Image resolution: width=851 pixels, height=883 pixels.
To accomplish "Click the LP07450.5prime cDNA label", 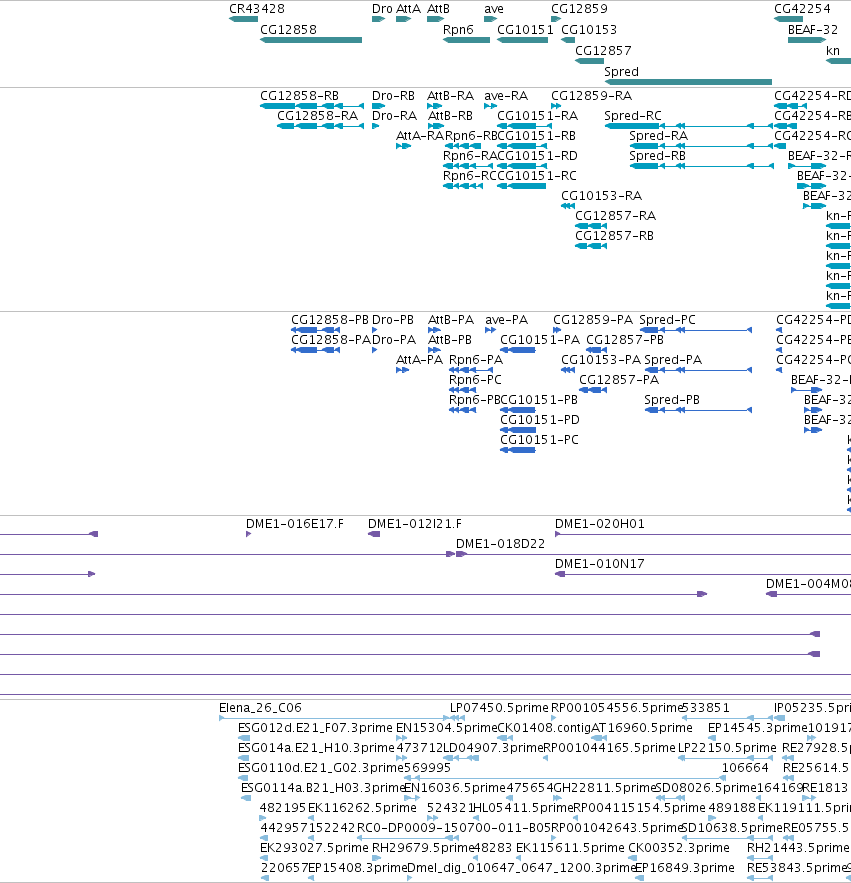I will [499, 708].
